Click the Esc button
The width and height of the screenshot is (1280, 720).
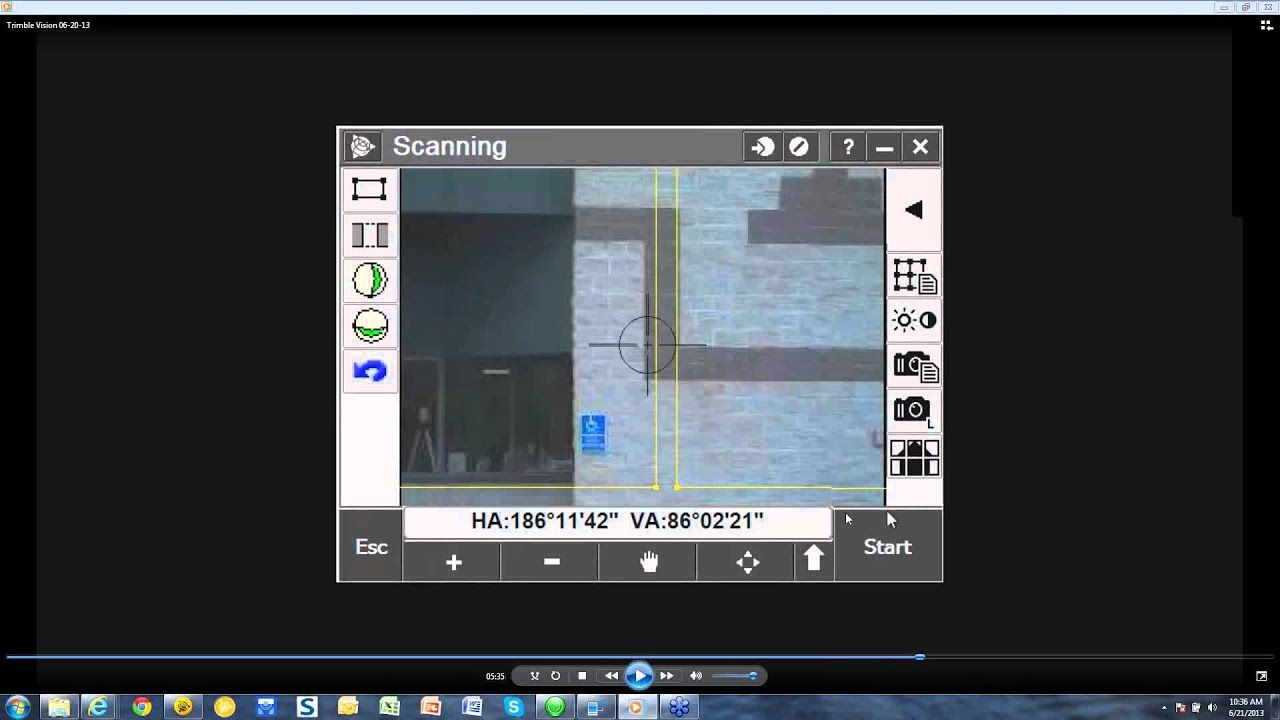click(x=371, y=547)
